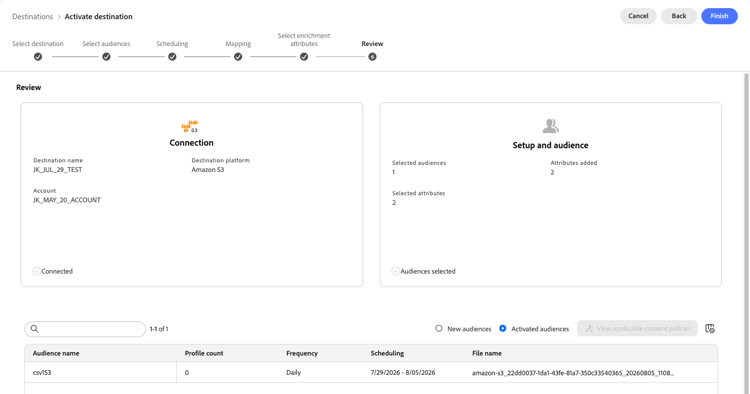
Task: Click the amazon-s3 file name cell
Action: [x=573, y=373]
